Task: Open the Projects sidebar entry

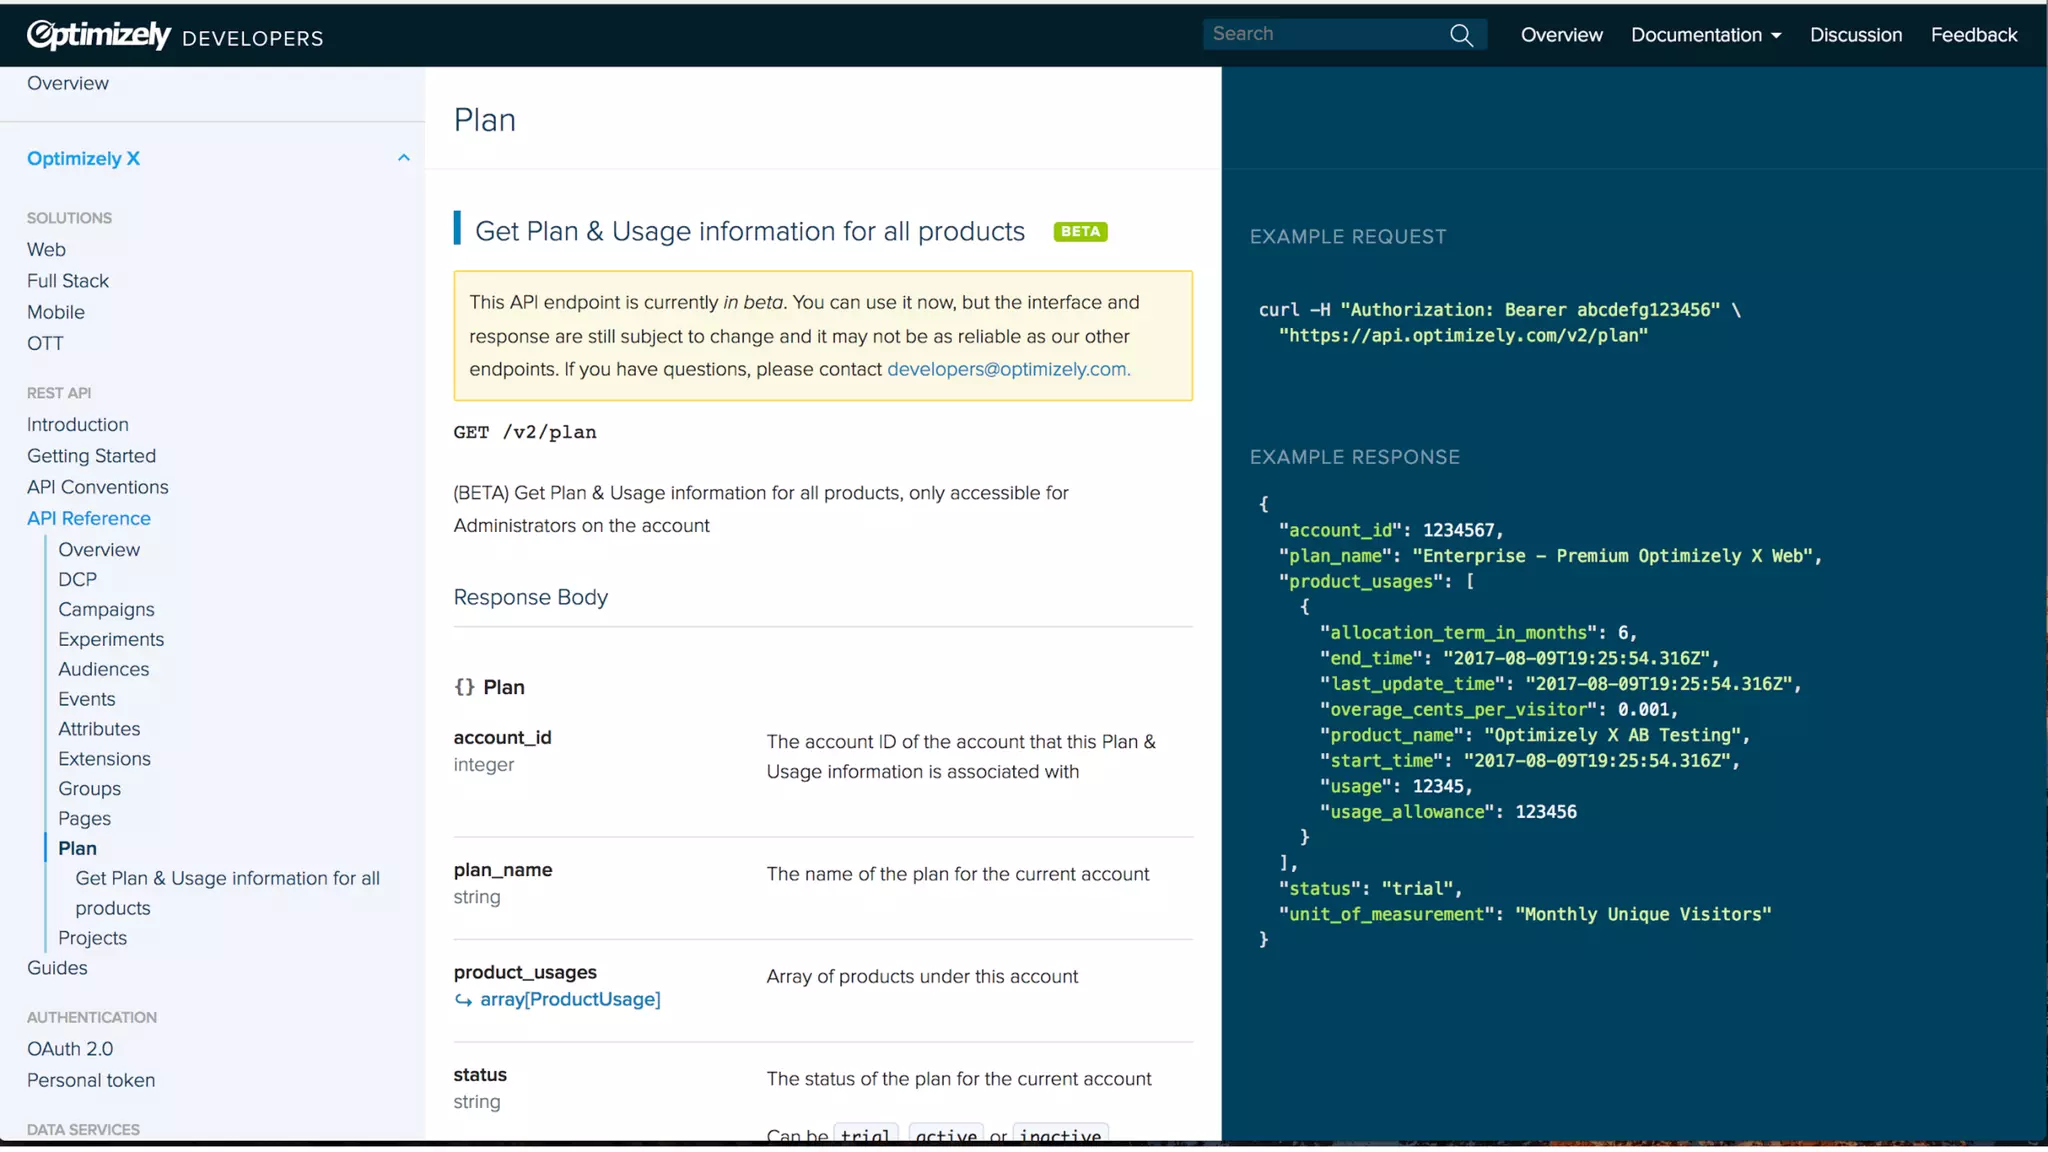Action: point(92,938)
